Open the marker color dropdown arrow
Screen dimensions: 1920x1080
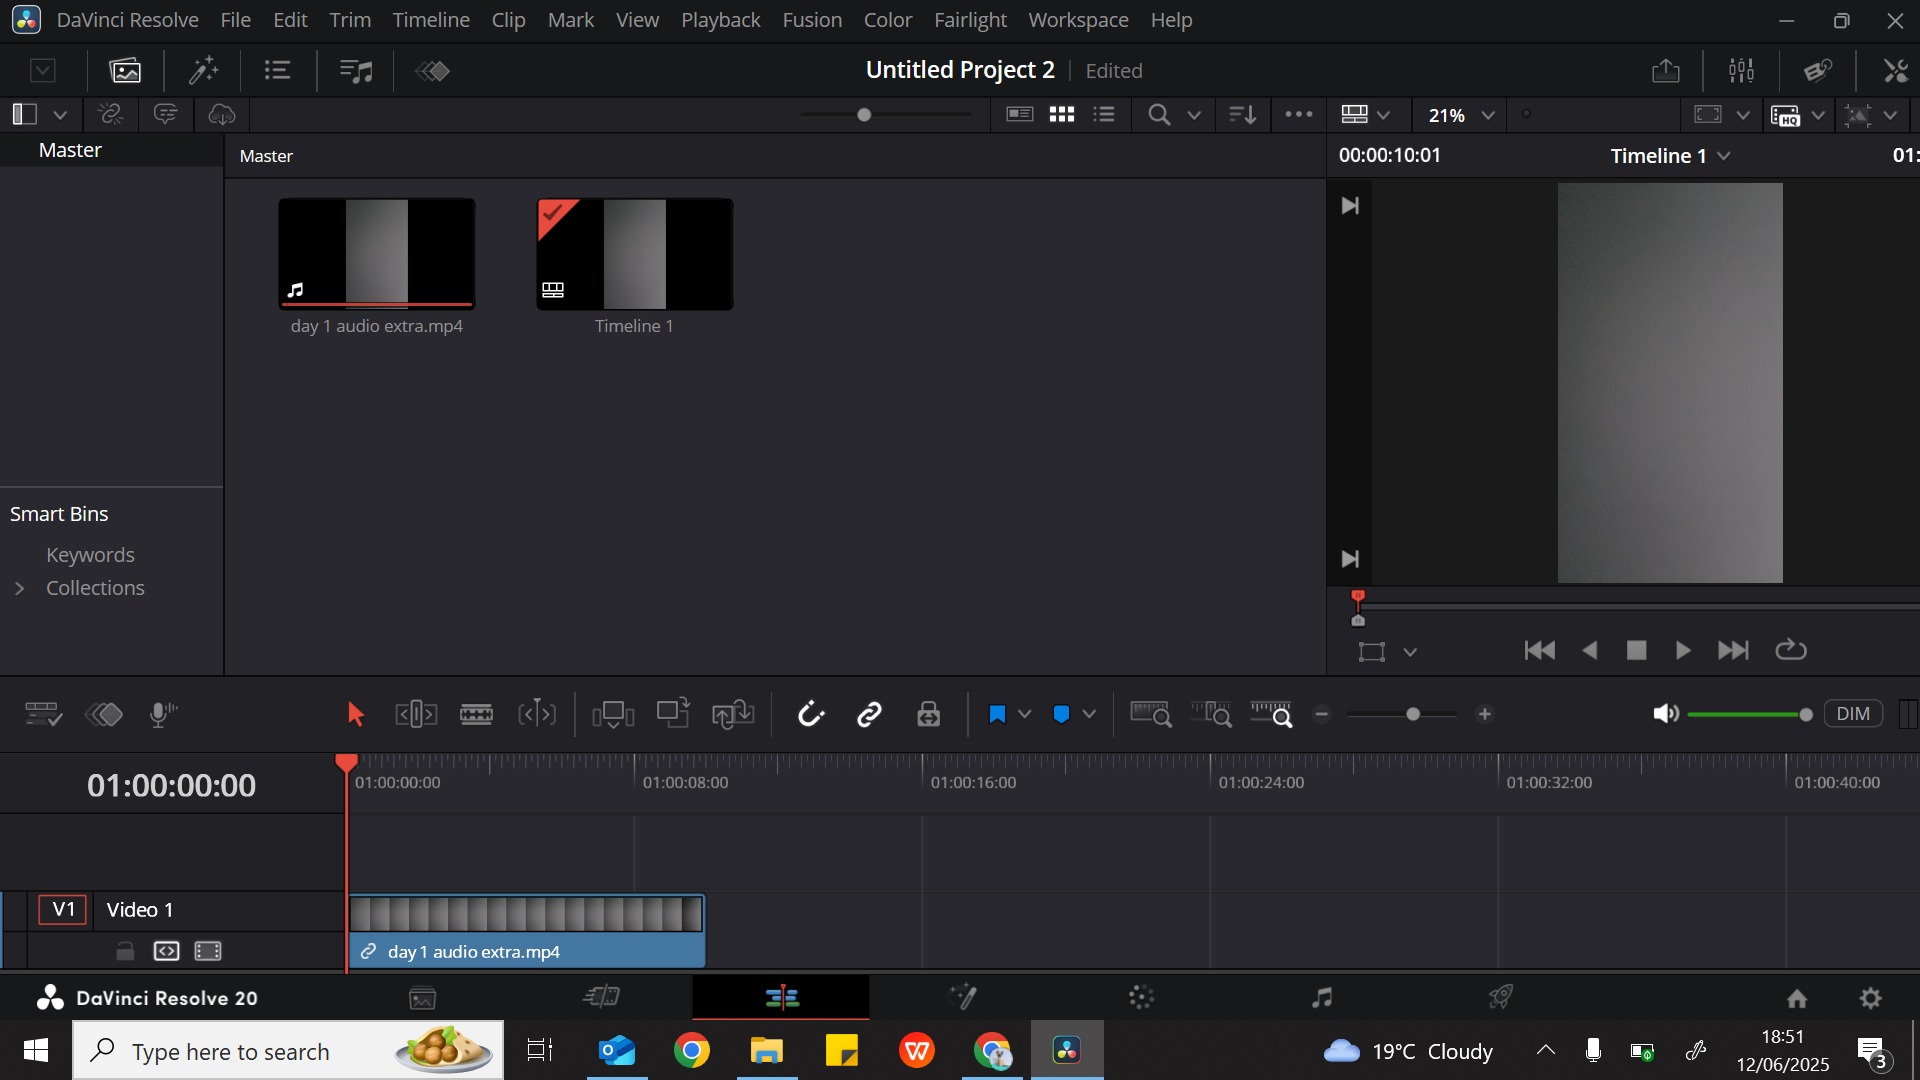1089,714
